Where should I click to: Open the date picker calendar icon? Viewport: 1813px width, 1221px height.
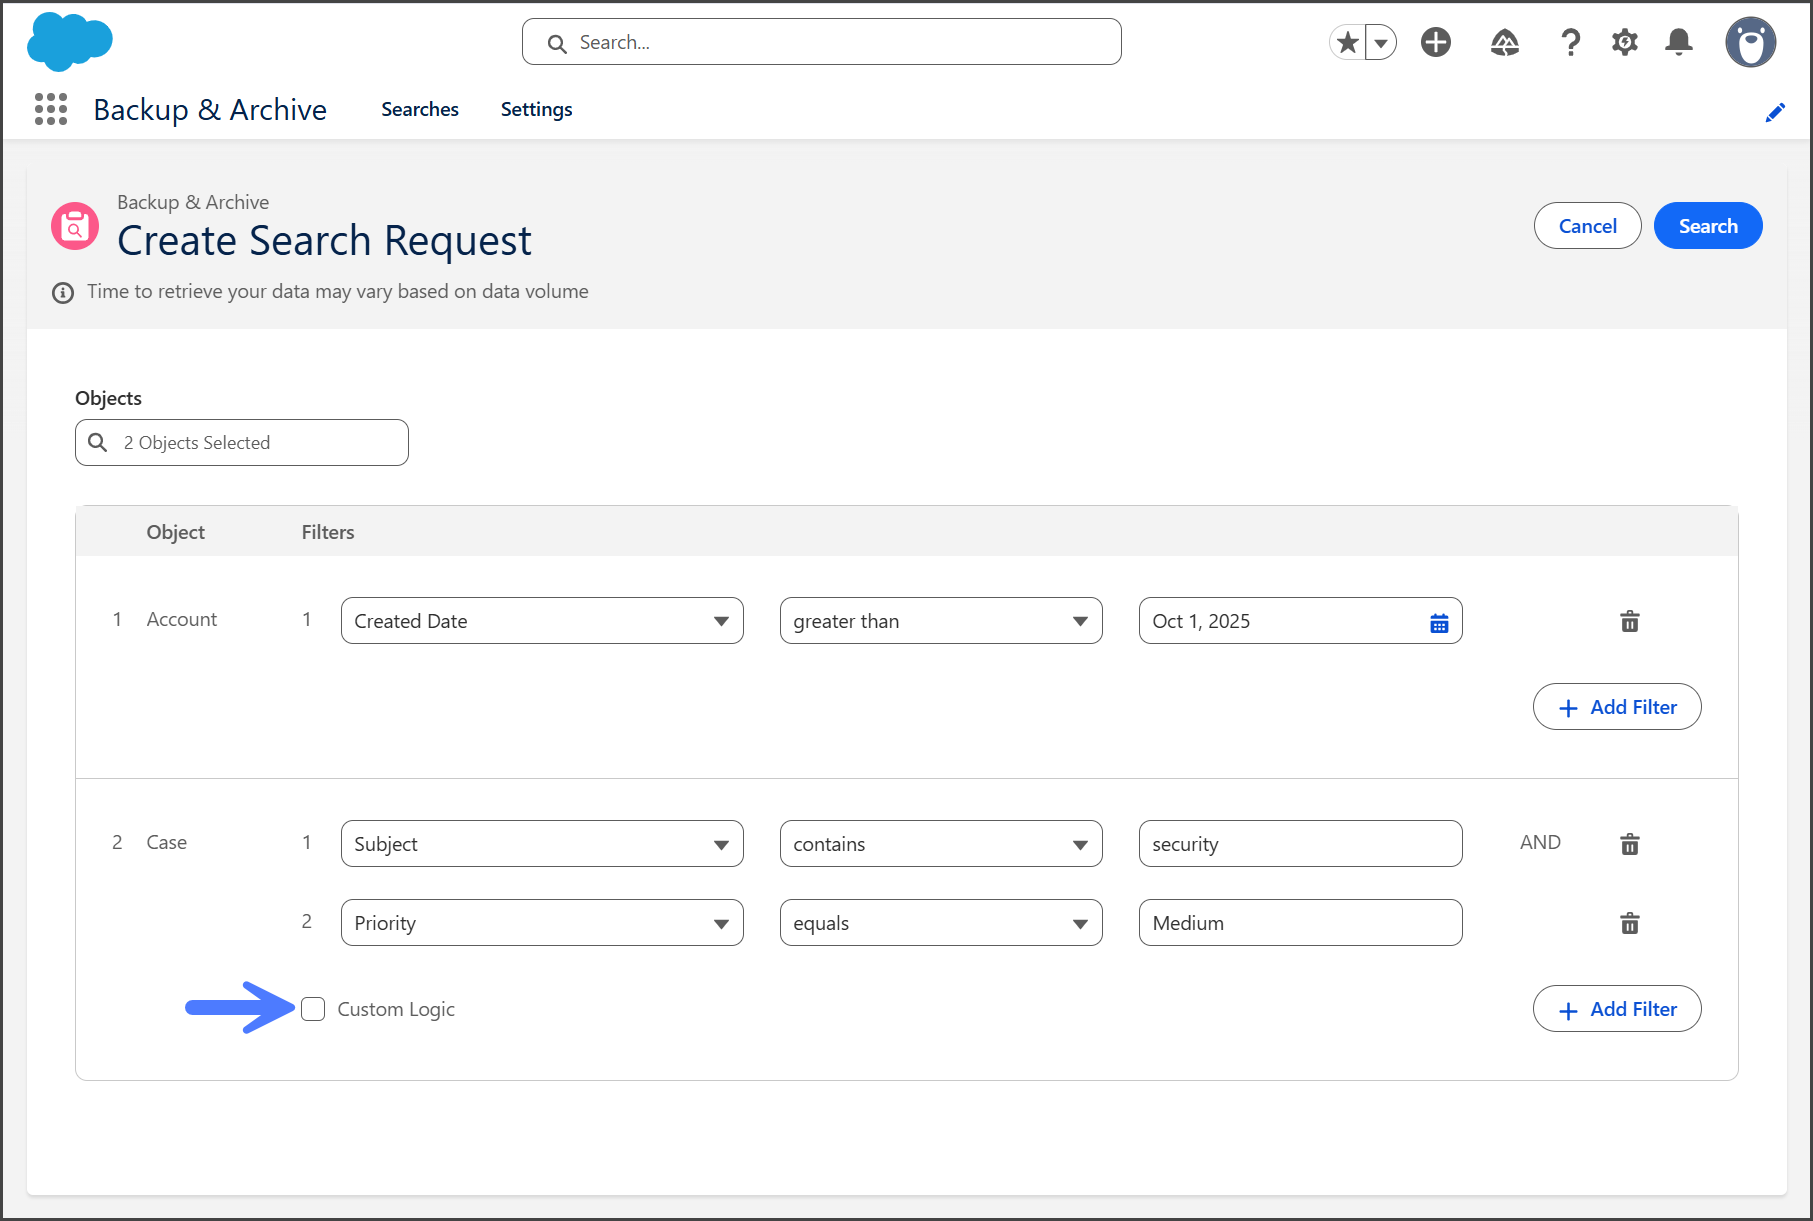(x=1439, y=623)
